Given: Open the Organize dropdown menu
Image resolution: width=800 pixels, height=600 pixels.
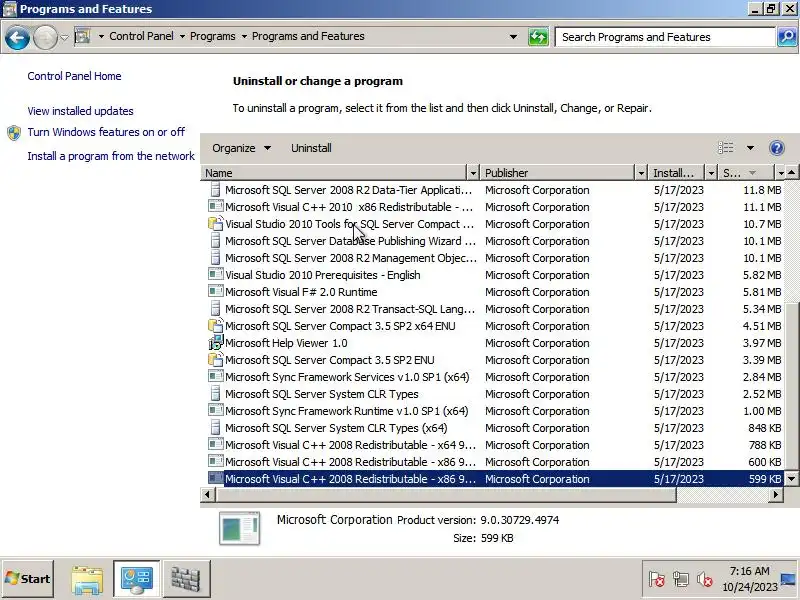Looking at the screenshot, I should 241,148.
